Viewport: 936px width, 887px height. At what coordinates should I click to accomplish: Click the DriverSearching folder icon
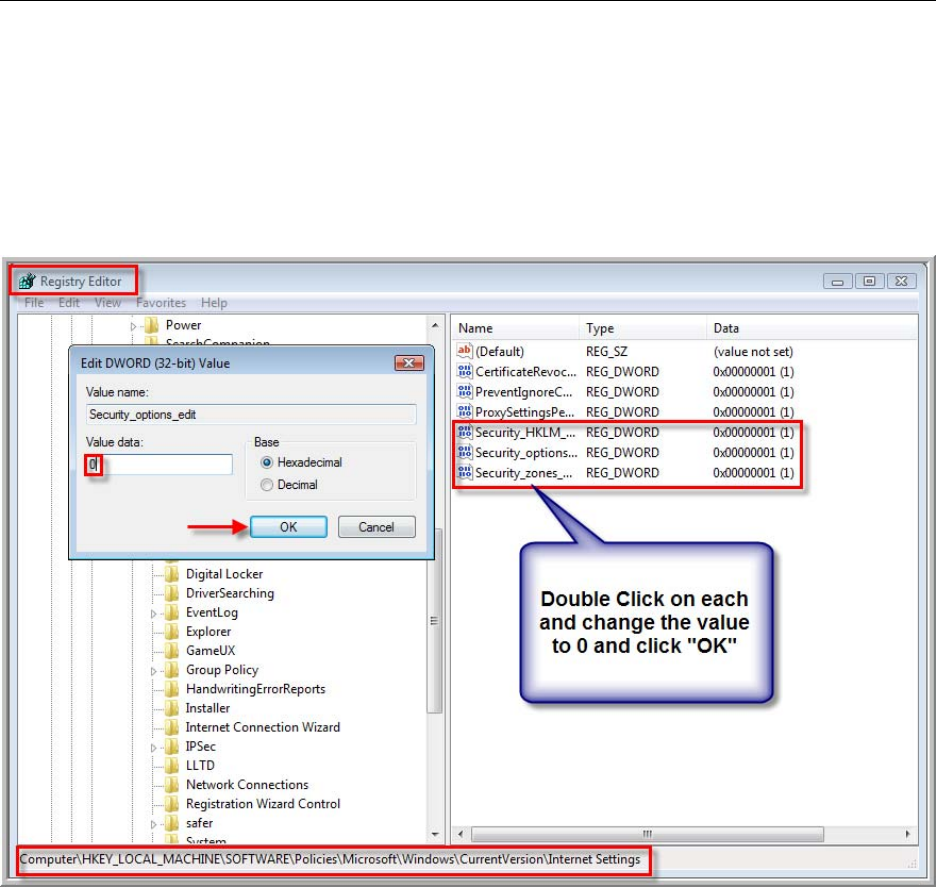tap(172, 593)
